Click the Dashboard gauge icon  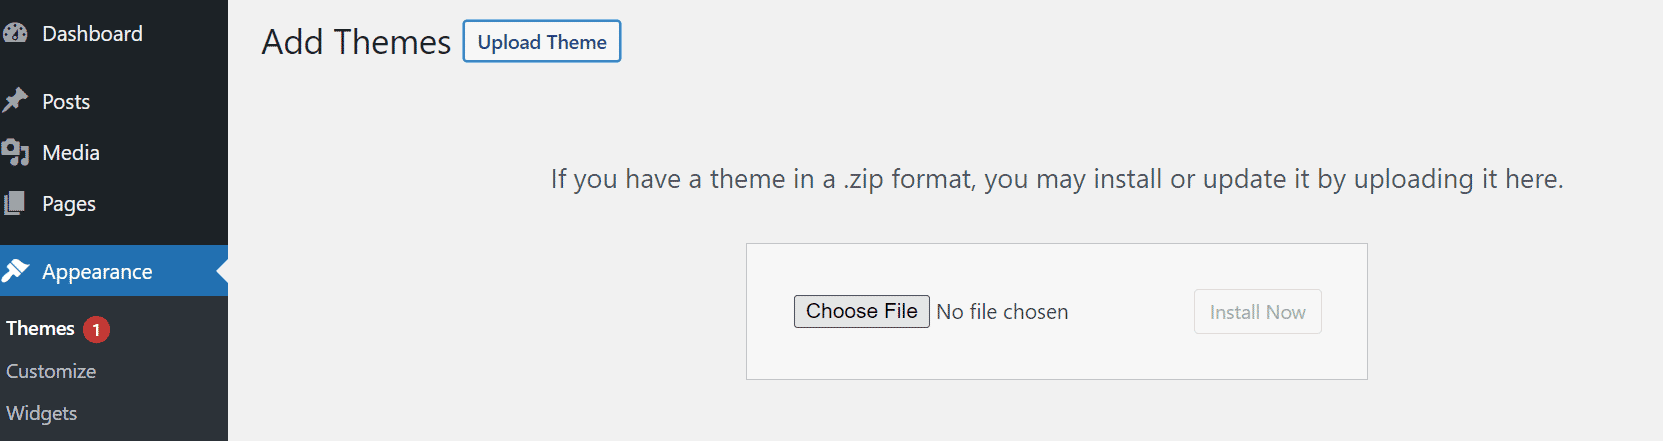point(15,33)
